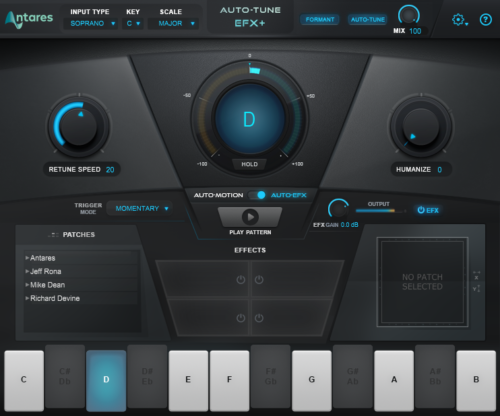This screenshot has width=500, height=416.
Task: Click the Humanize value 0
Action: click(x=440, y=170)
